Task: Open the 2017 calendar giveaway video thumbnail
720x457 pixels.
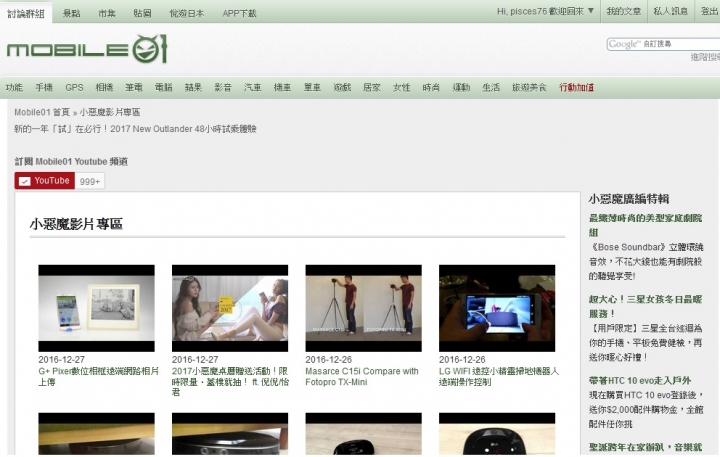Action: pyautogui.click(x=230, y=308)
